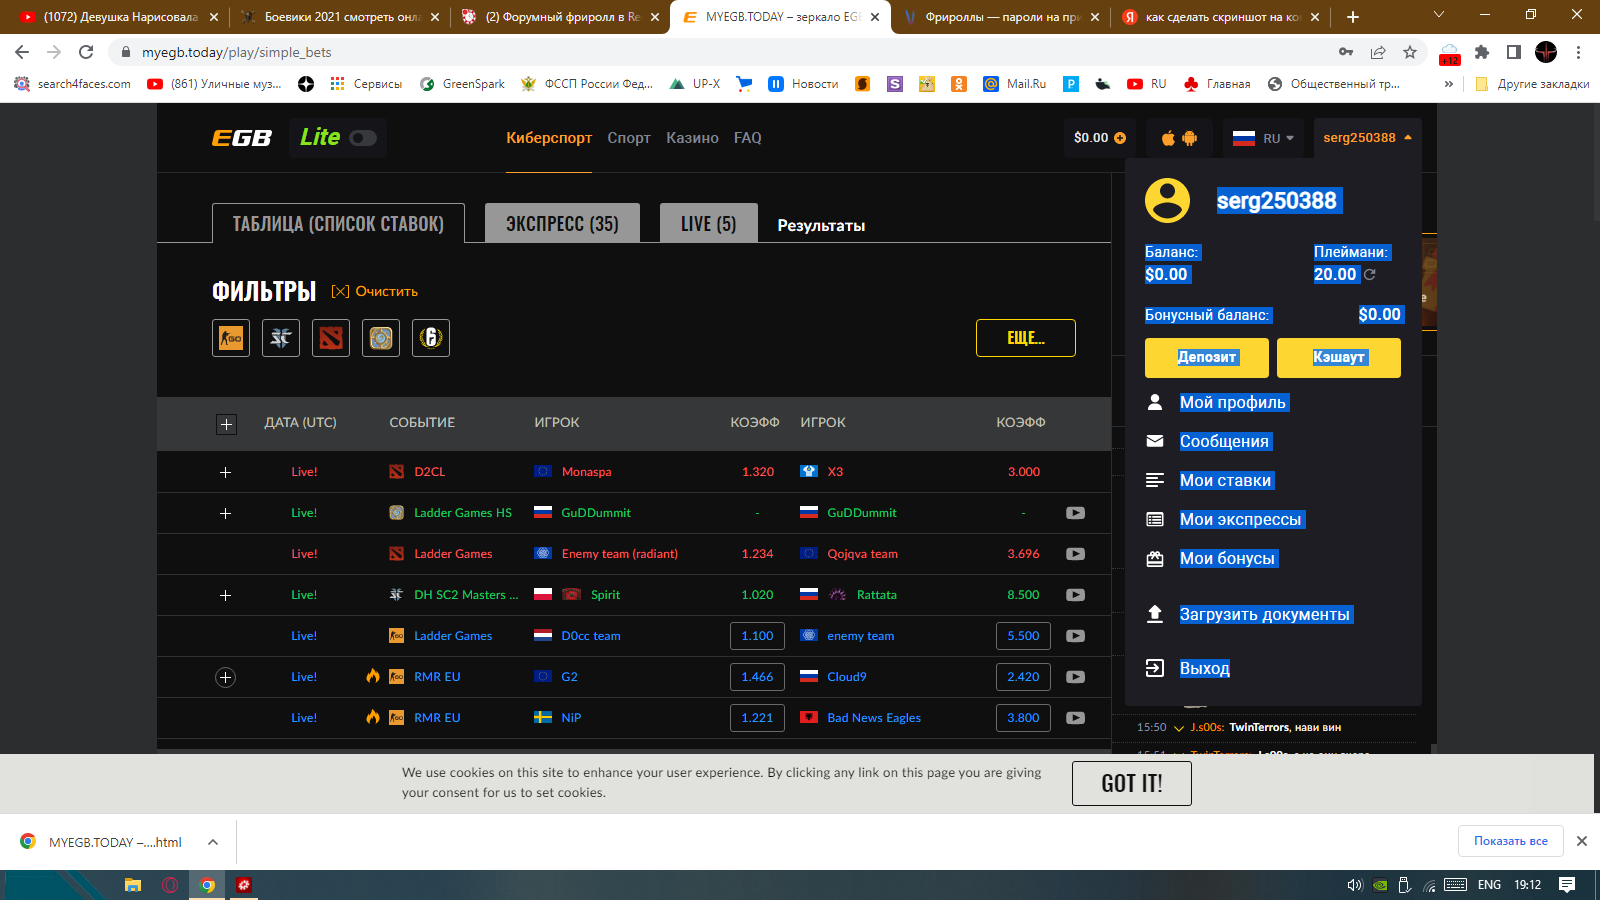Viewport: 1600px width, 900px height.
Task: Open the Киберспорт section
Action: point(549,138)
